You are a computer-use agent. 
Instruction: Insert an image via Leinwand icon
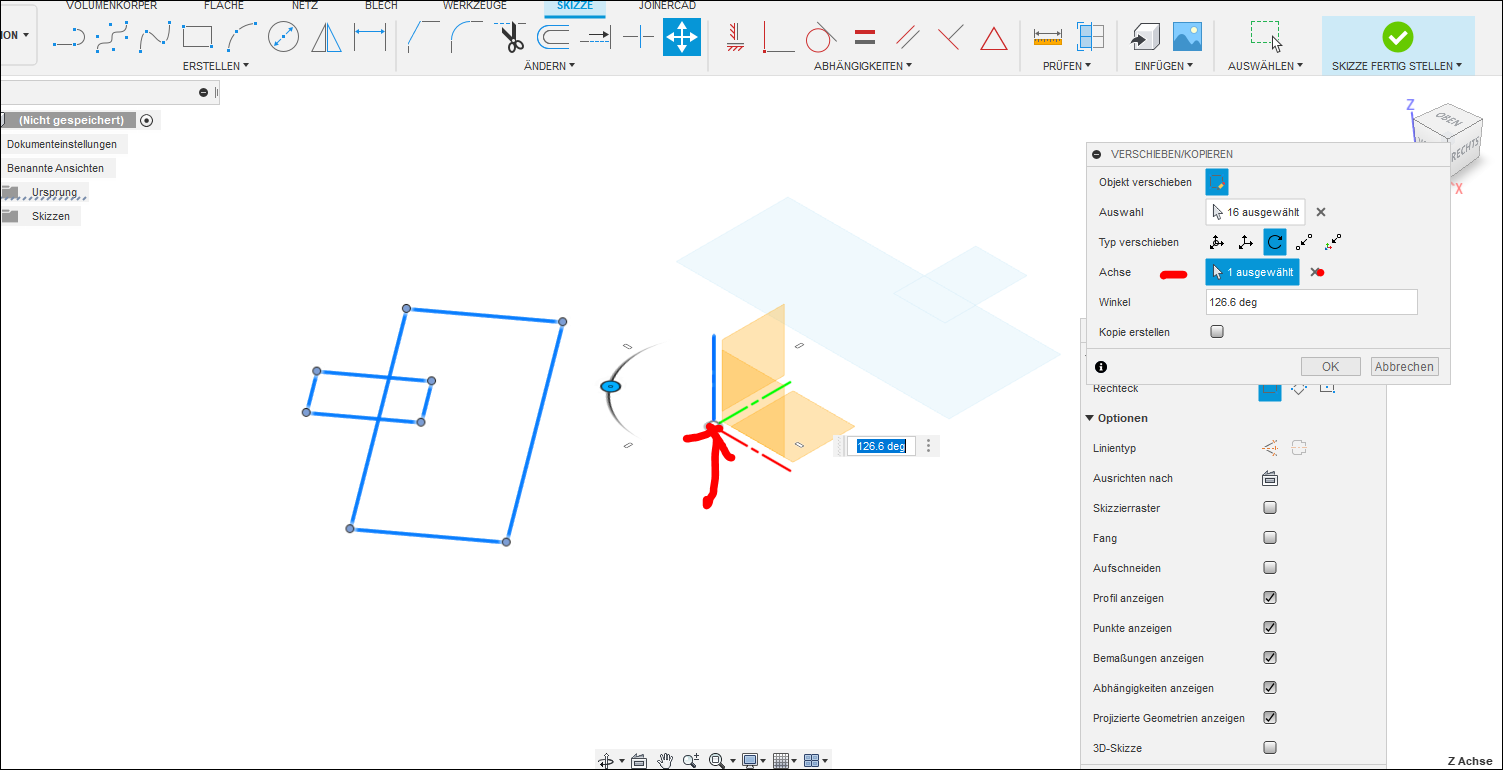(x=1186, y=36)
